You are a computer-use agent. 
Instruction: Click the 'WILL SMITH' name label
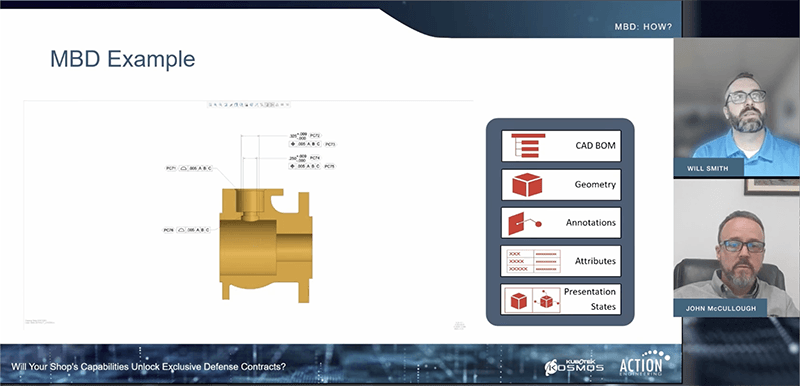click(x=709, y=168)
